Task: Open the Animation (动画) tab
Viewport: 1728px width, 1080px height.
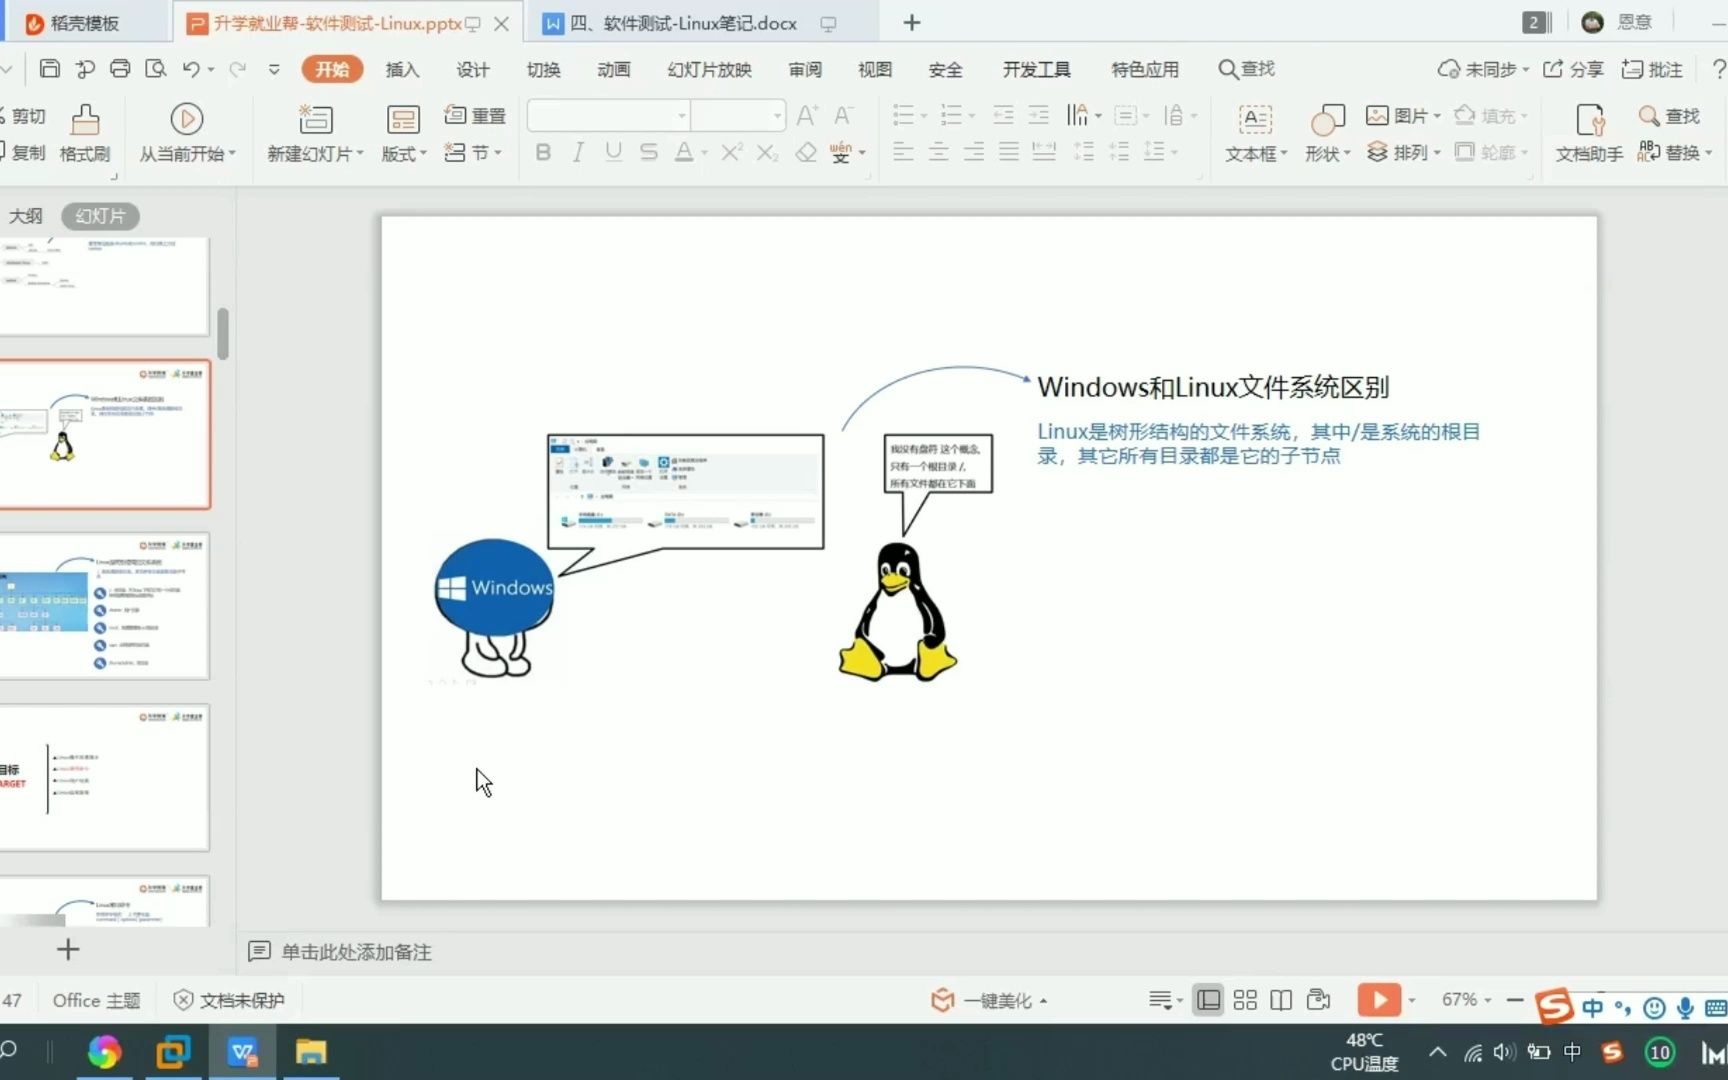Action: (614, 69)
